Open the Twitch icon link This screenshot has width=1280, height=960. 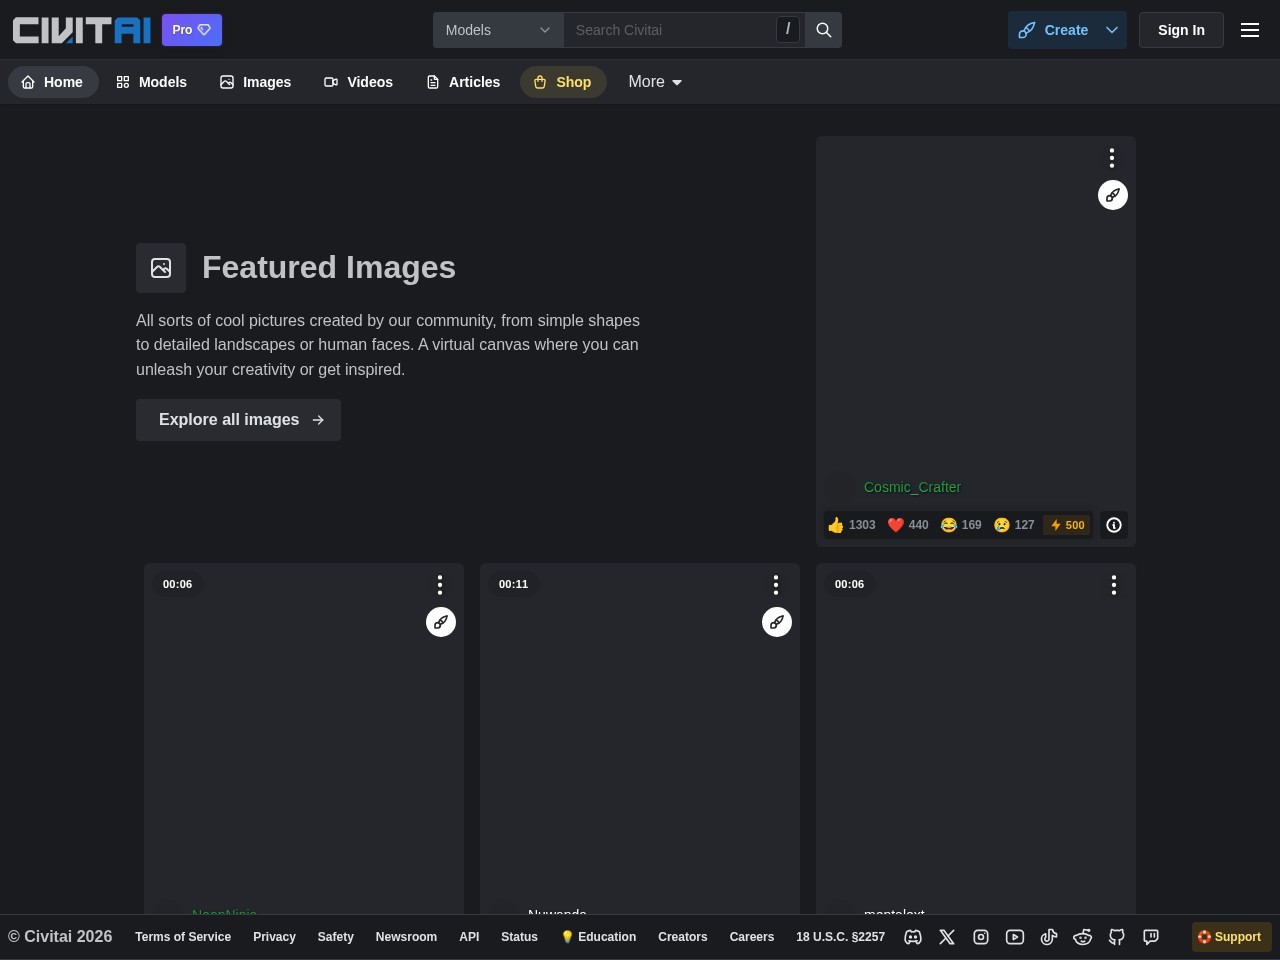1151,937
